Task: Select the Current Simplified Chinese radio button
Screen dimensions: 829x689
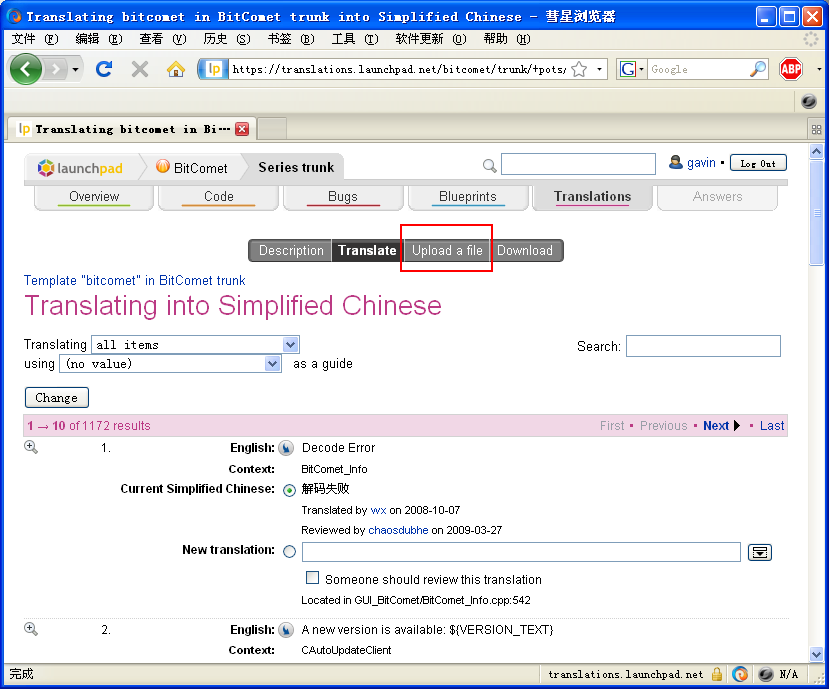Action: 290,490
